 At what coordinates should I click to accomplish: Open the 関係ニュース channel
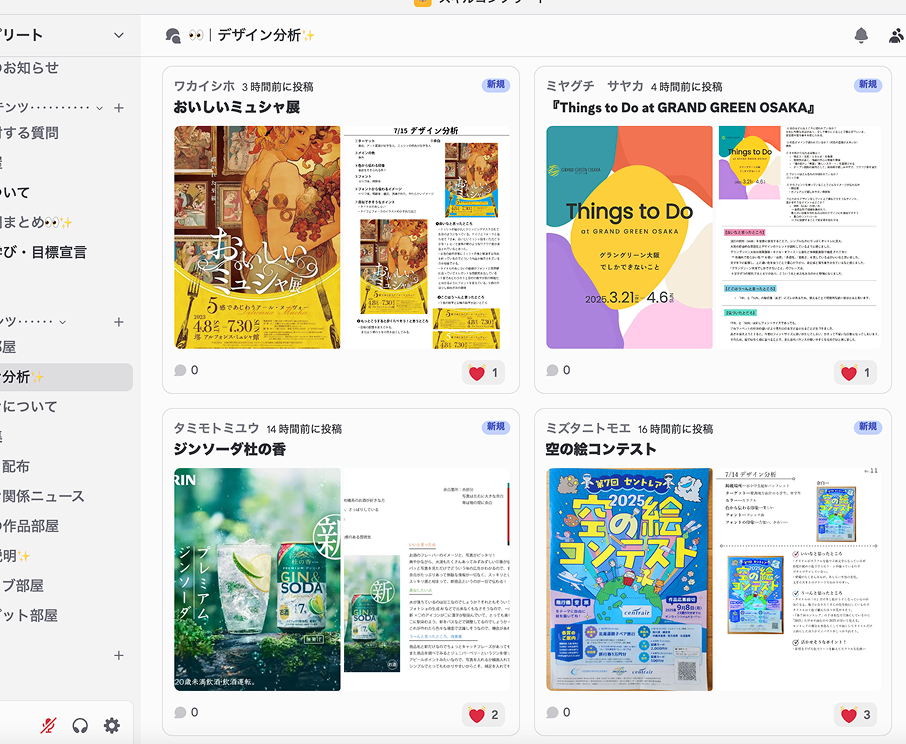(43, 496)
